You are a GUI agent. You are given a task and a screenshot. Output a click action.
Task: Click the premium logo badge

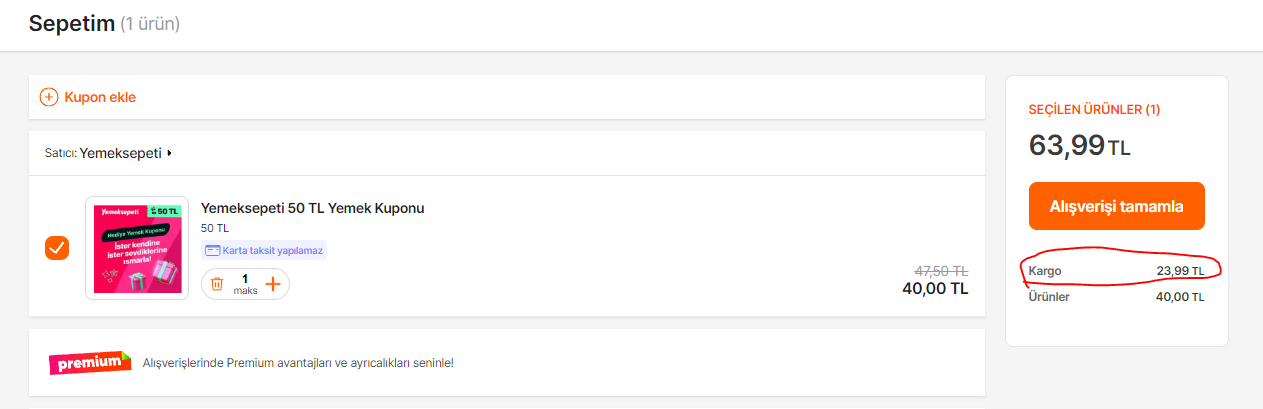point(90,362)
